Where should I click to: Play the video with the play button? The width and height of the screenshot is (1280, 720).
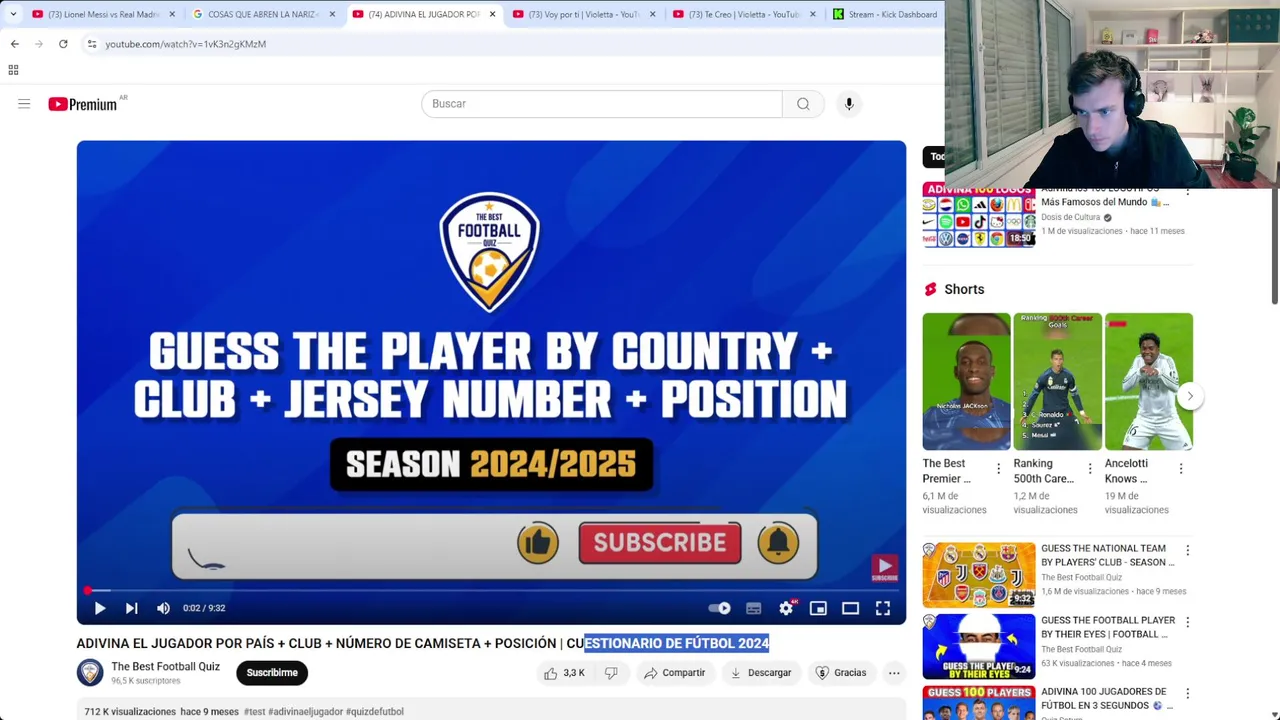point(100,608)
